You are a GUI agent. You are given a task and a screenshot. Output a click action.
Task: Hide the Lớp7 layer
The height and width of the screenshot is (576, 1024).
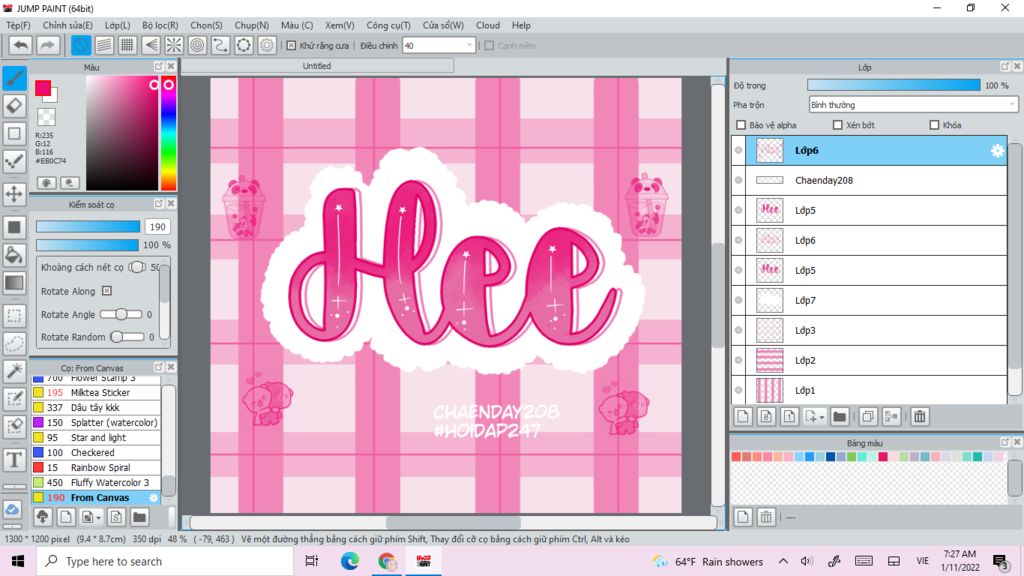pos(739,300)
